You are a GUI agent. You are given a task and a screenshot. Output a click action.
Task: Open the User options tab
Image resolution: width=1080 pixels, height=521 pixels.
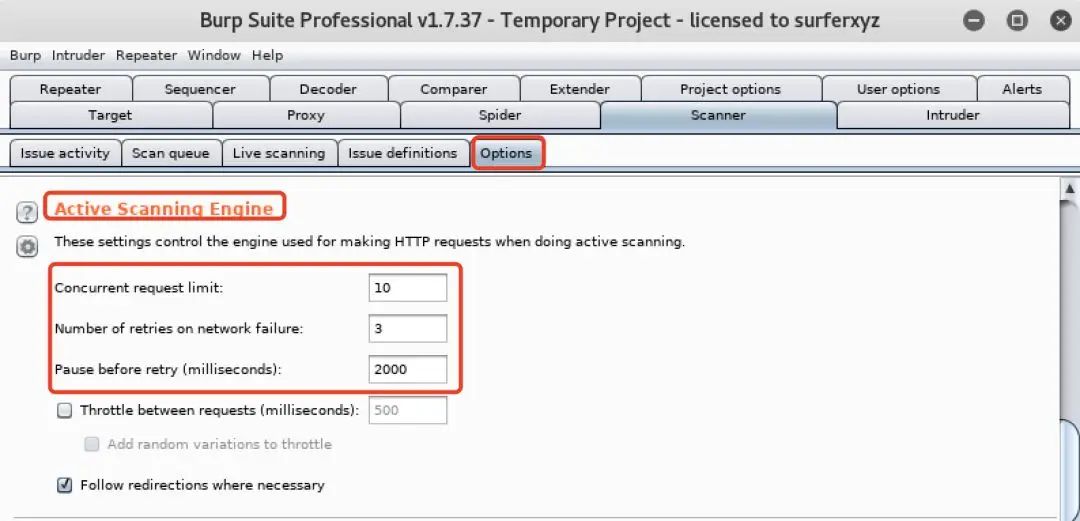click(x=899, y=89)
